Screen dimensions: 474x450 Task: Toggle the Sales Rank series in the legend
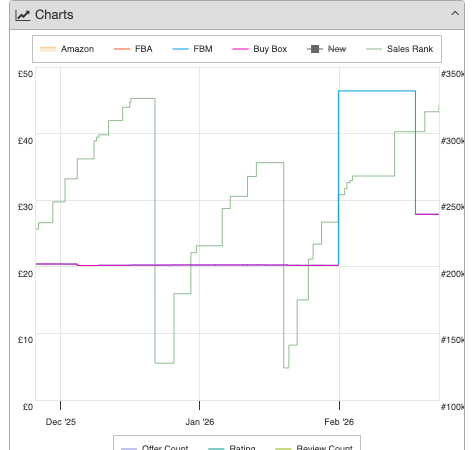click(399, 49)
